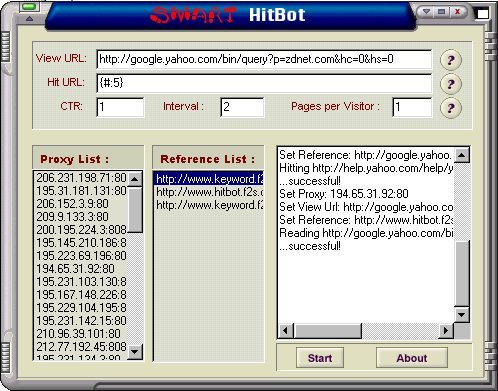498x391 pixels.
Task: Click log panel scroll-up arrow
Action: (462, 155)
